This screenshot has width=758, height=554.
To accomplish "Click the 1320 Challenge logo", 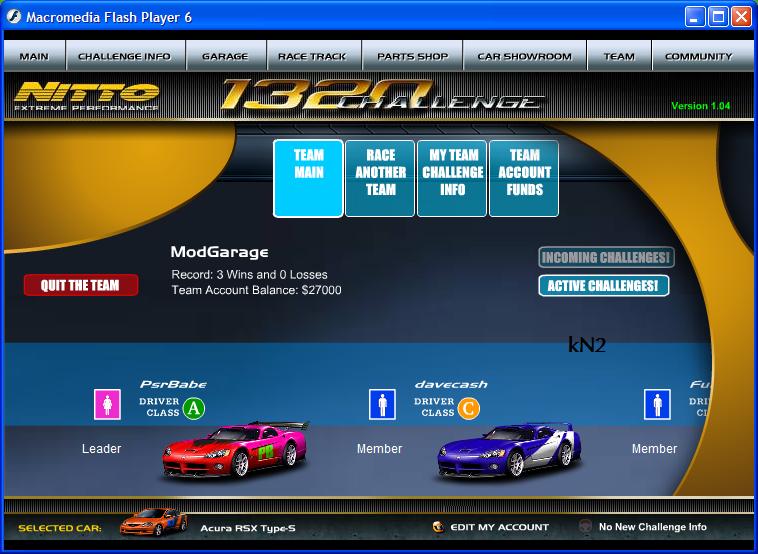I will [382, 95].
